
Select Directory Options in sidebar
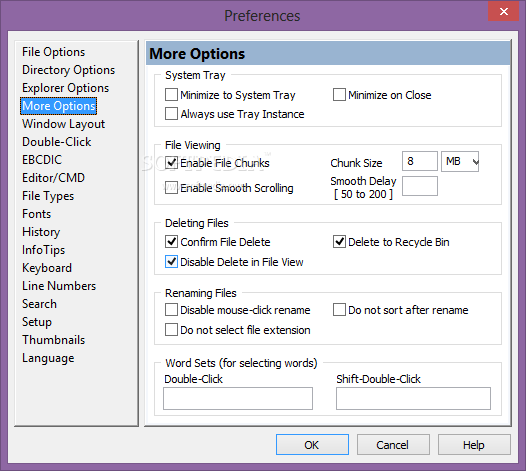click(x=68, y=70)
